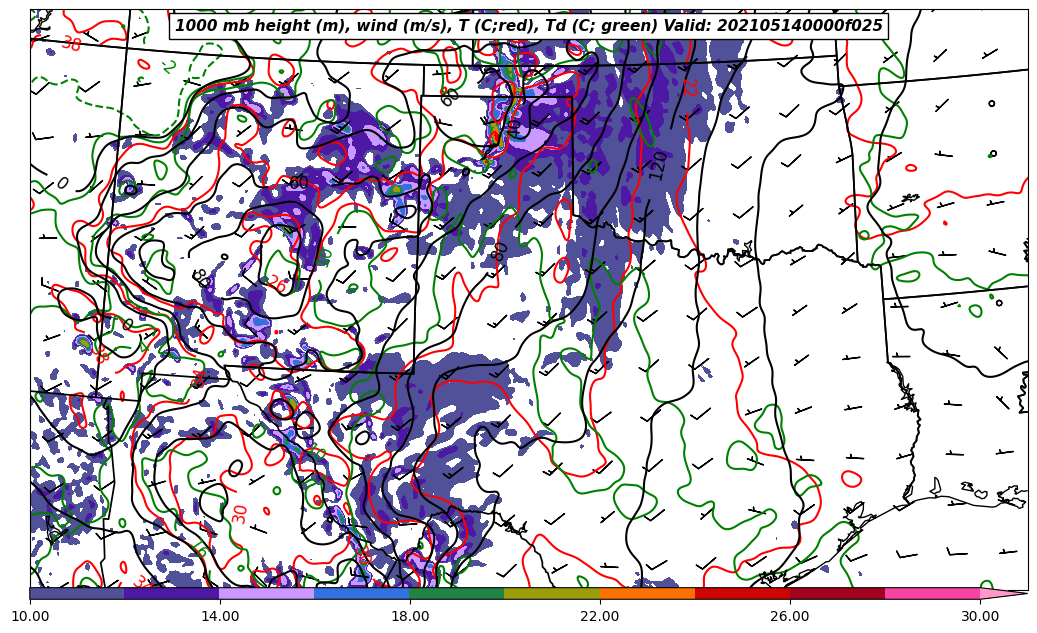Viewport: 1037px width, 633px height.
Task: Click the 14.00 colorbar tick label
Action: click(x=220, y=616)
